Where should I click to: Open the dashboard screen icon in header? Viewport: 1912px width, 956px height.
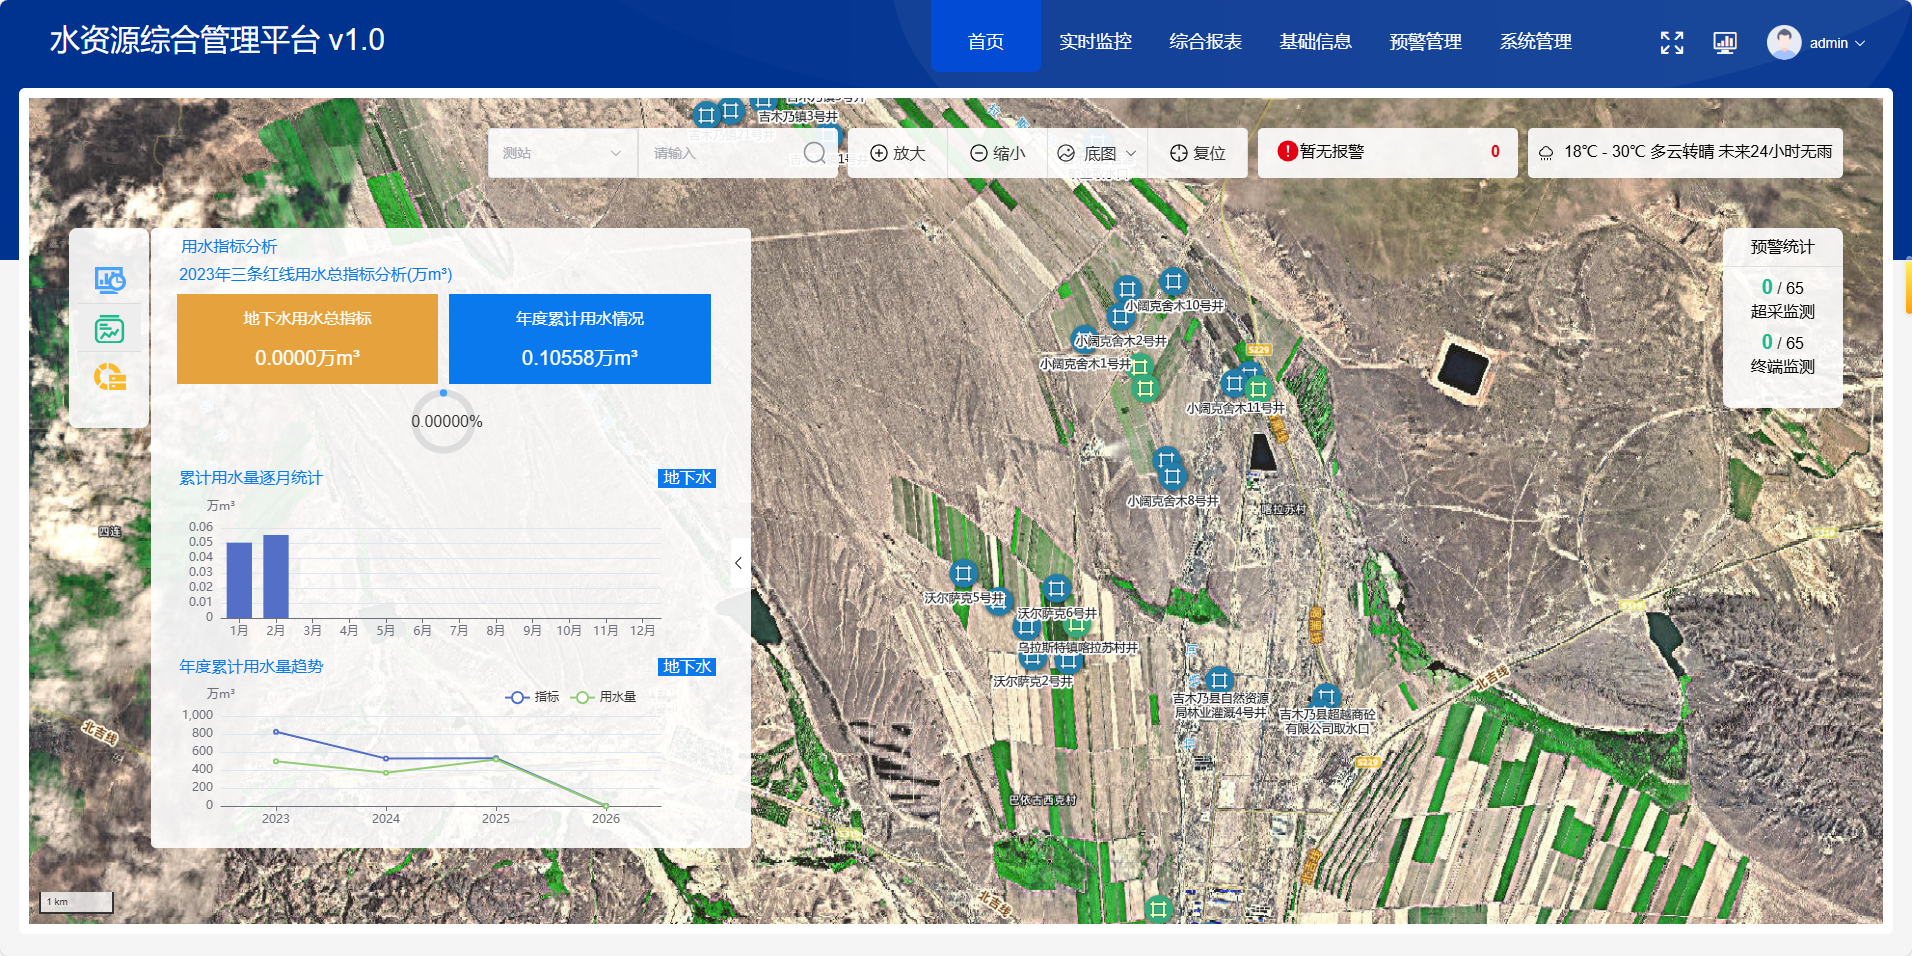pos(1724,43)
